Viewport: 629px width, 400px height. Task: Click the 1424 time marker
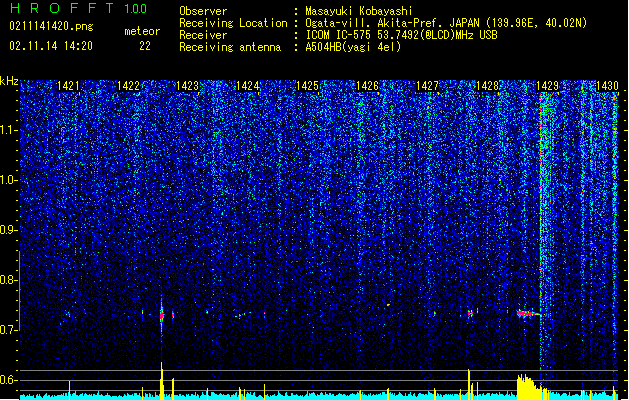point(248,86)
